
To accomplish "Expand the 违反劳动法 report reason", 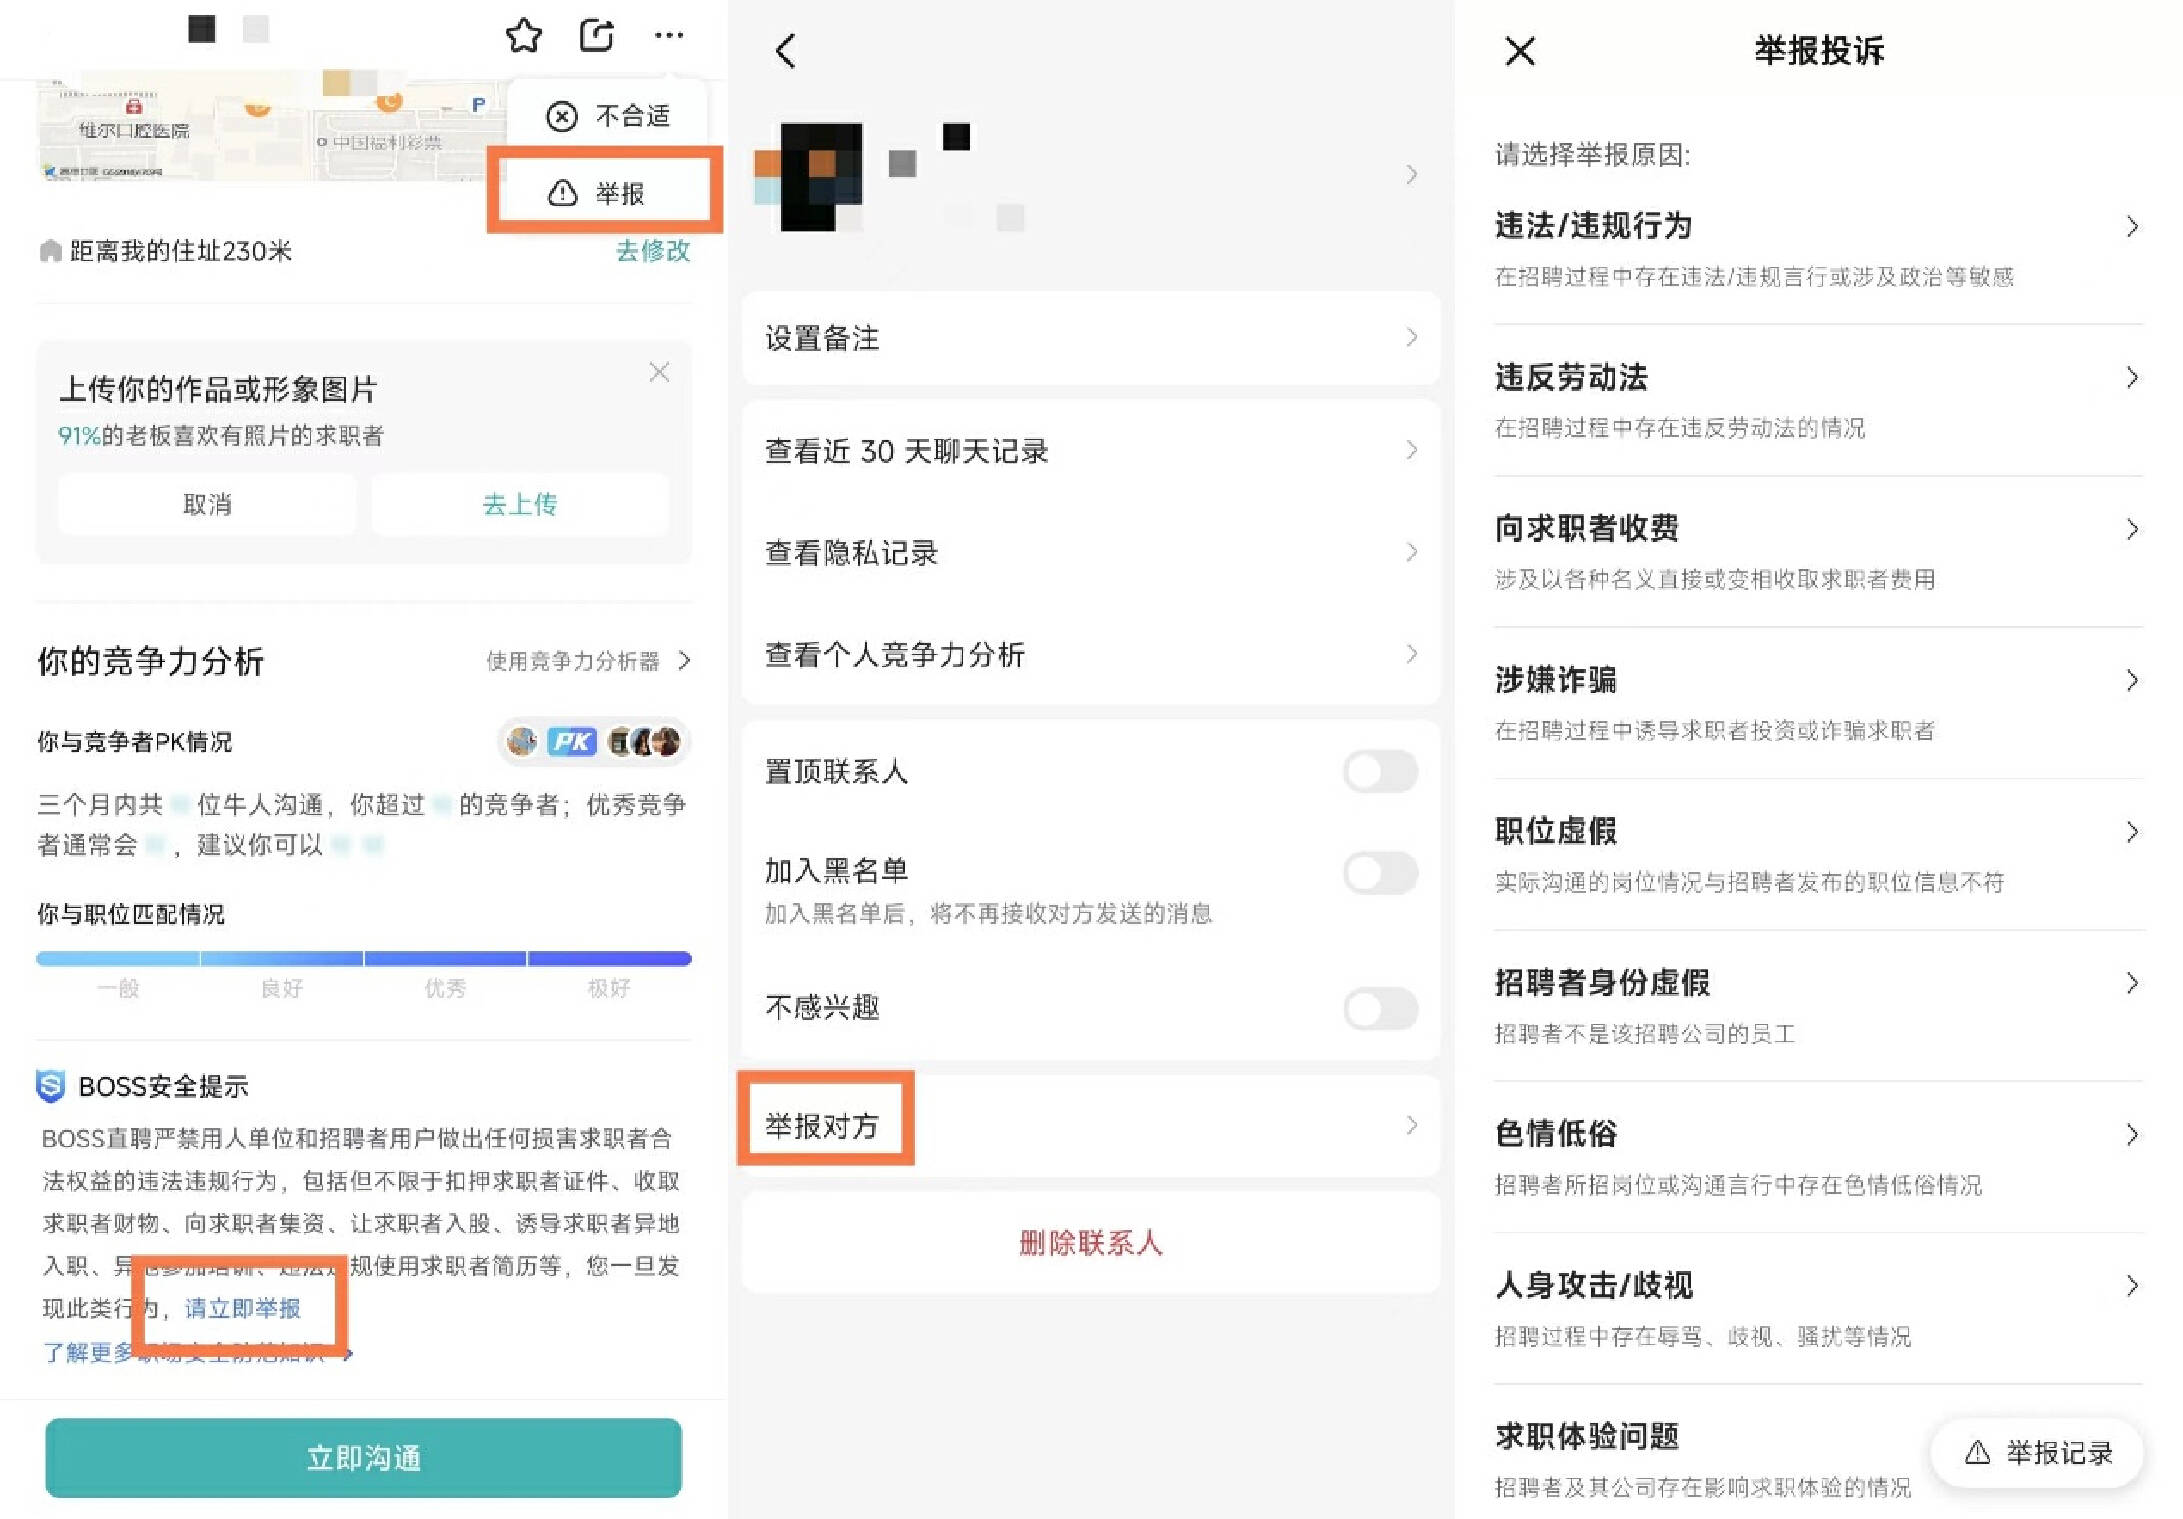I will click(2131, 378).
